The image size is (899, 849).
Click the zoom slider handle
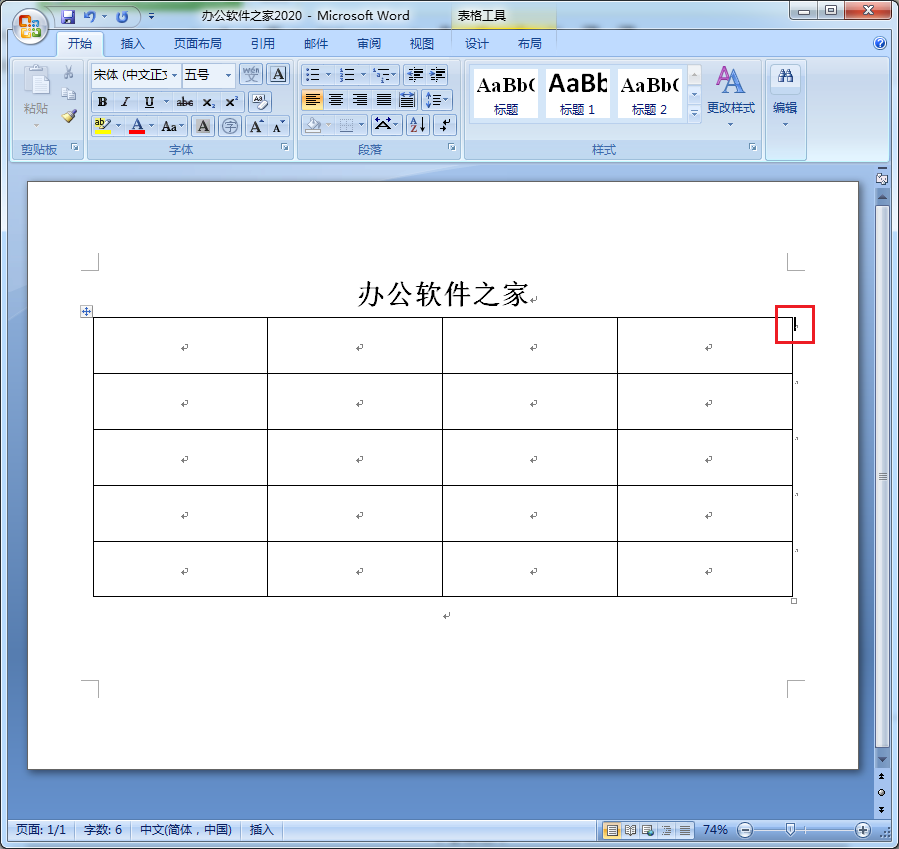pos(790,830)
